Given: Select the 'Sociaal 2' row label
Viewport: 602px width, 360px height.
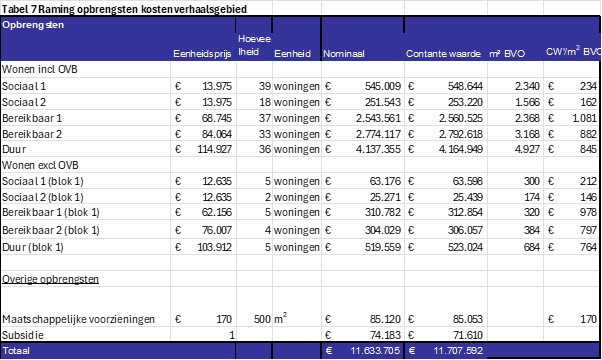Looking at the screenshot, I should (x=24, y=102).
